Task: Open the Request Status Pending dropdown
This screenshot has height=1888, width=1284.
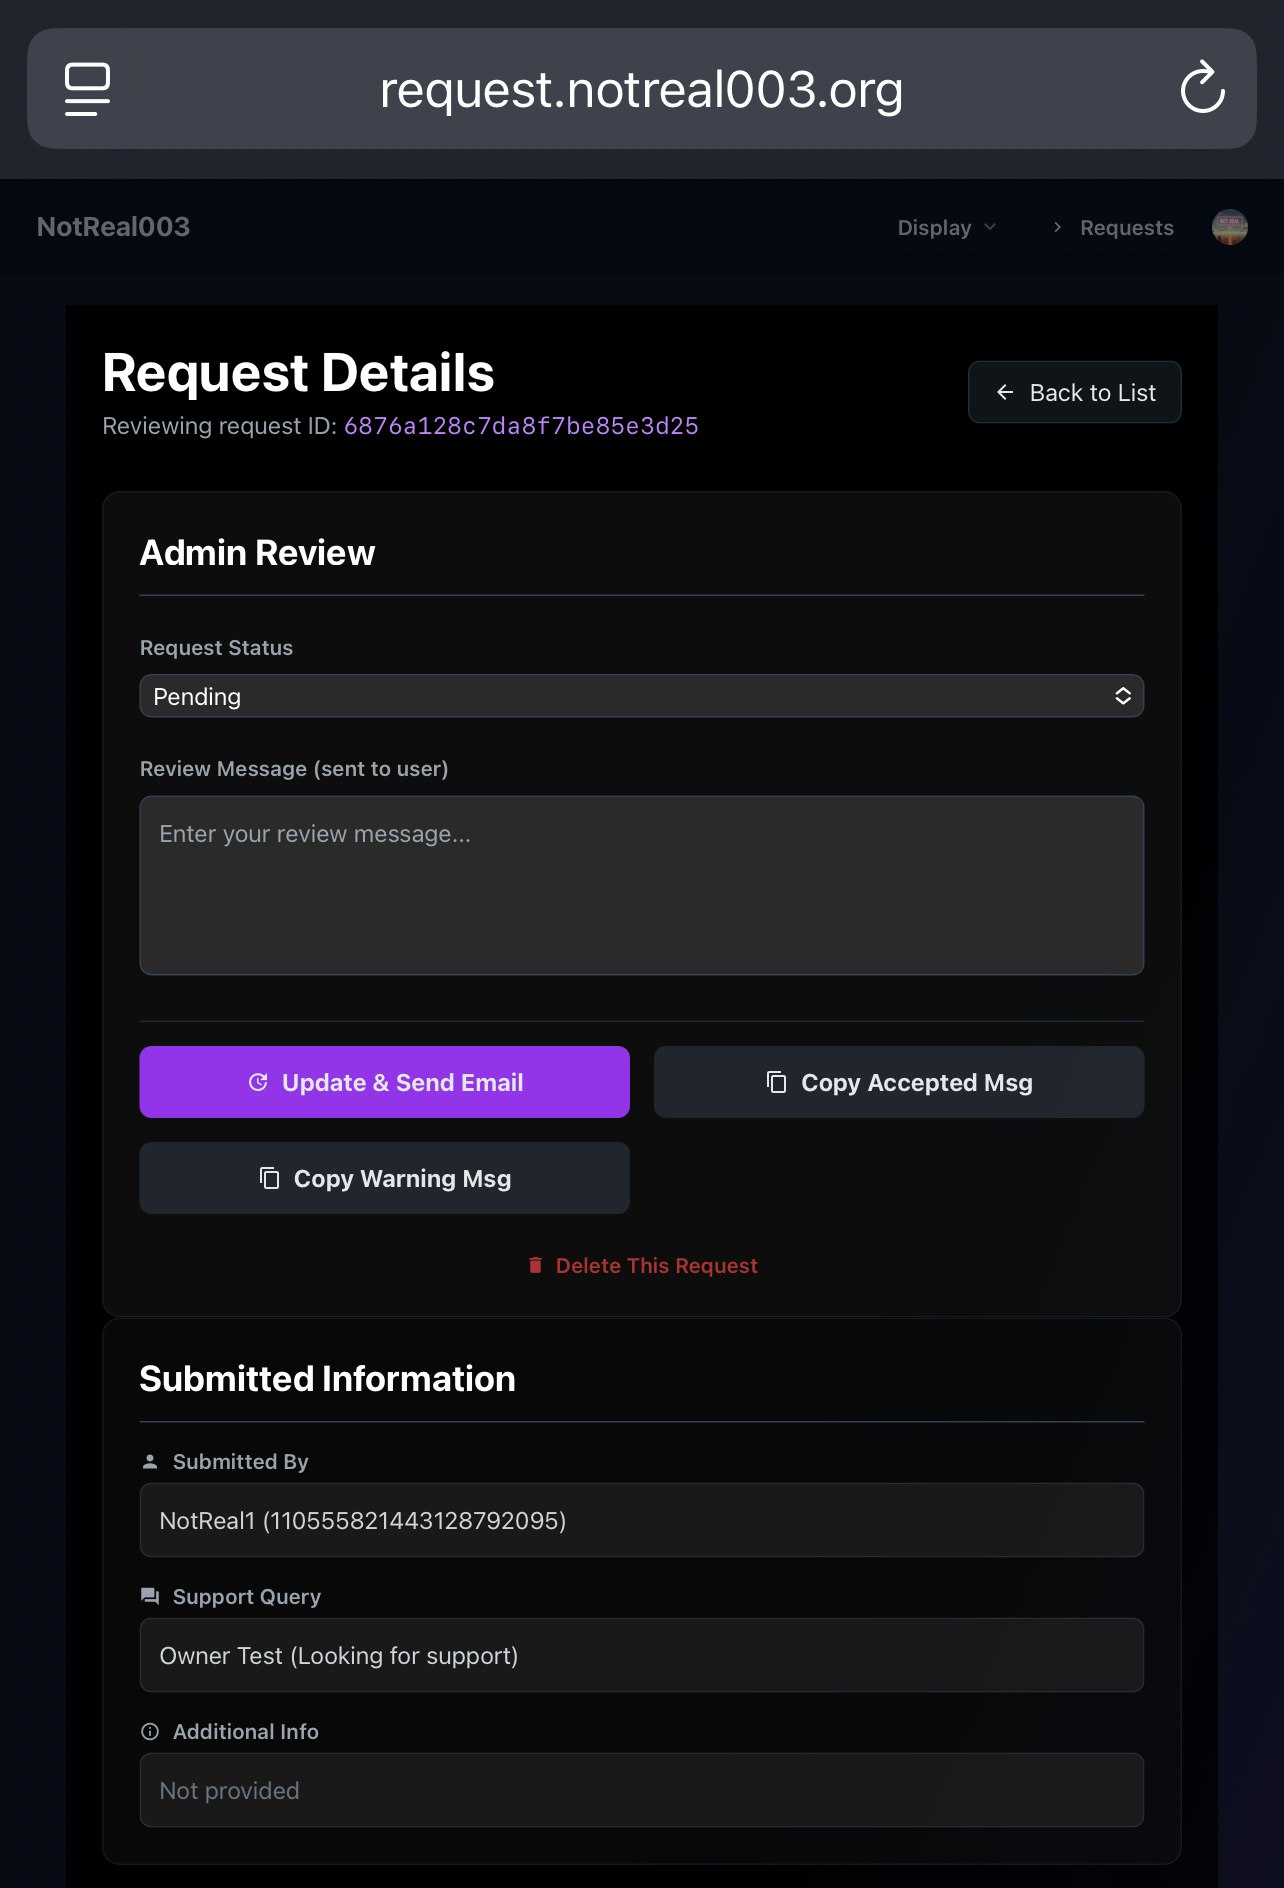Action: 642,696
